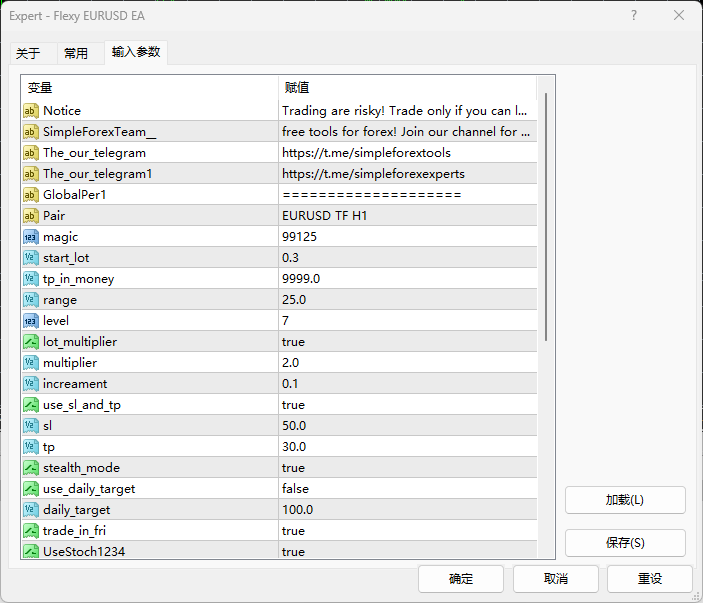Select the multiplier value 2.0 field

point(408,363)
